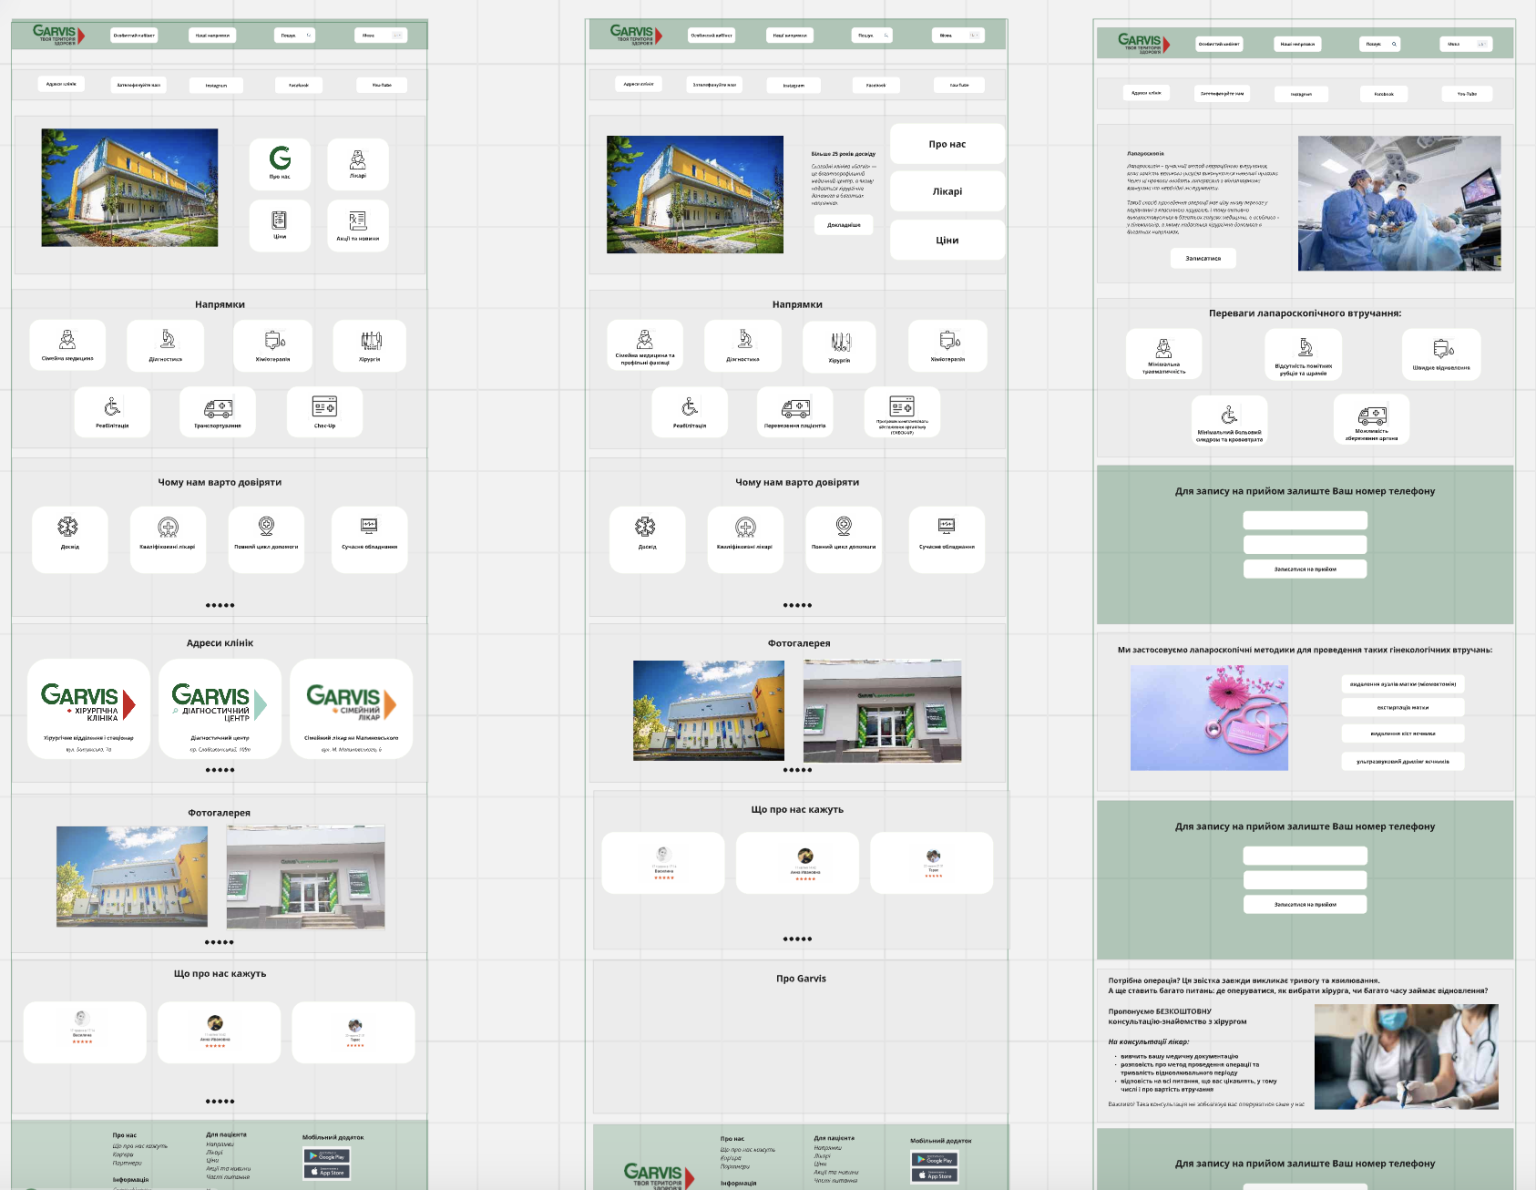Click the Транспортування ambulance icon
1536x1190 pixels.
tap(219, 407)
